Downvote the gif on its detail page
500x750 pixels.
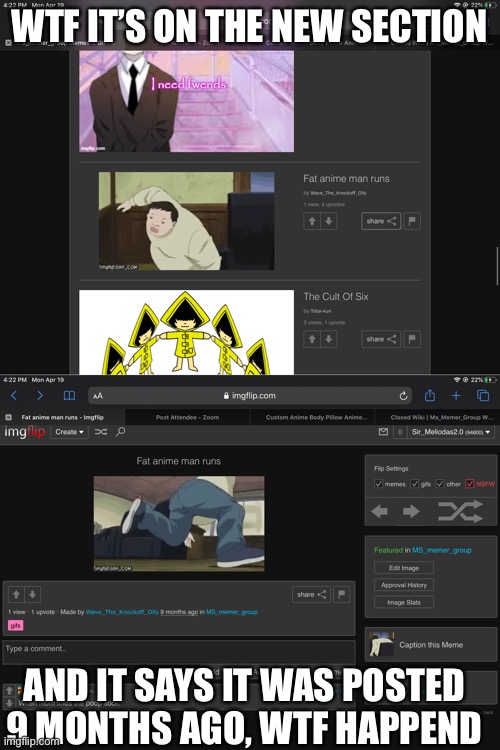tap(33, 595)
